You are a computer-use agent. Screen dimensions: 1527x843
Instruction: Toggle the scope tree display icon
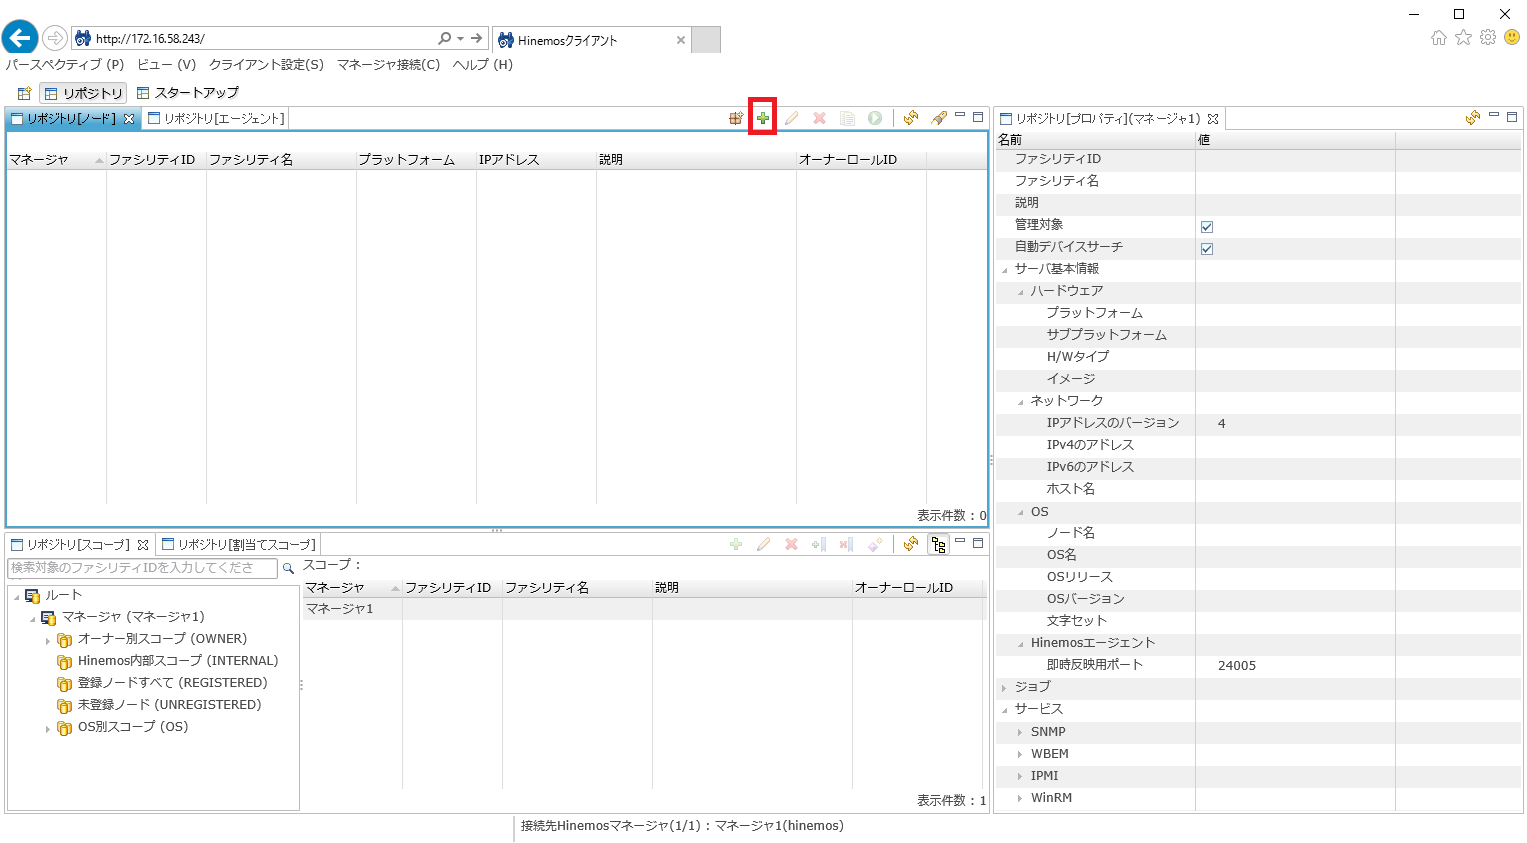click(938, 544)
